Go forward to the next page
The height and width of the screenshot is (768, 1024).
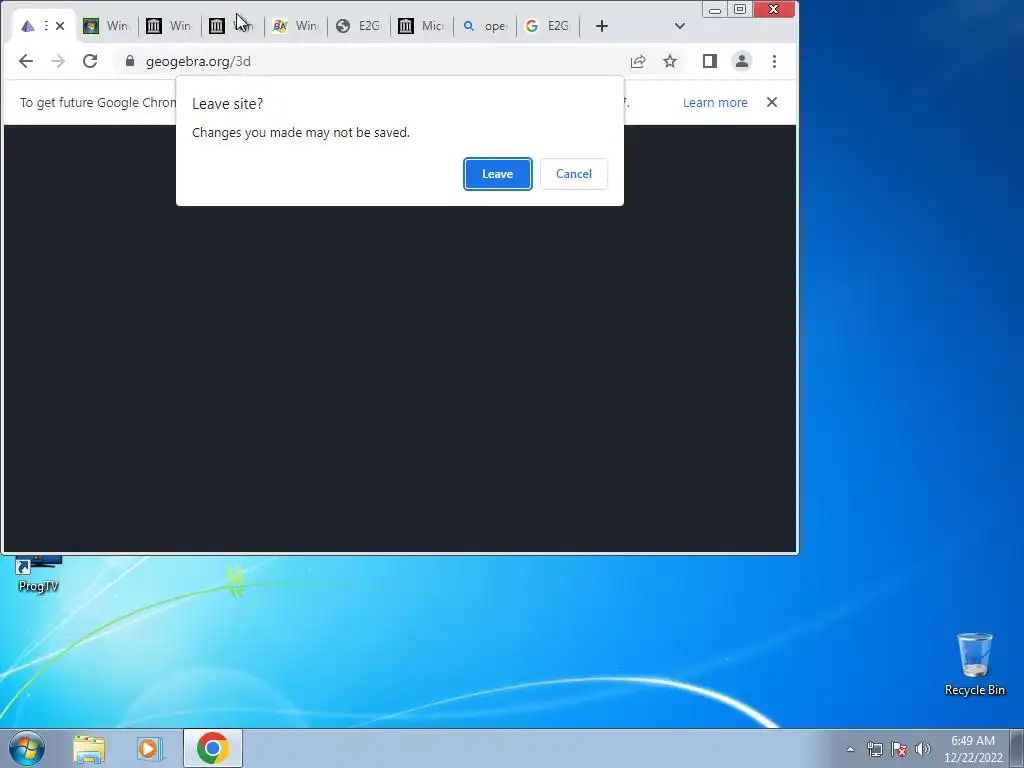tap(58, 61)
